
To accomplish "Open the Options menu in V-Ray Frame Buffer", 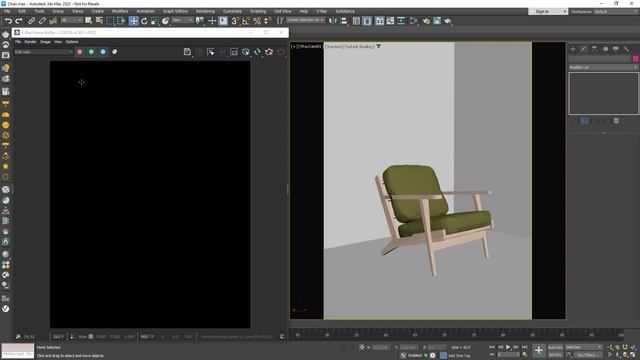I will pyautogui.click(x=72, y=42).
